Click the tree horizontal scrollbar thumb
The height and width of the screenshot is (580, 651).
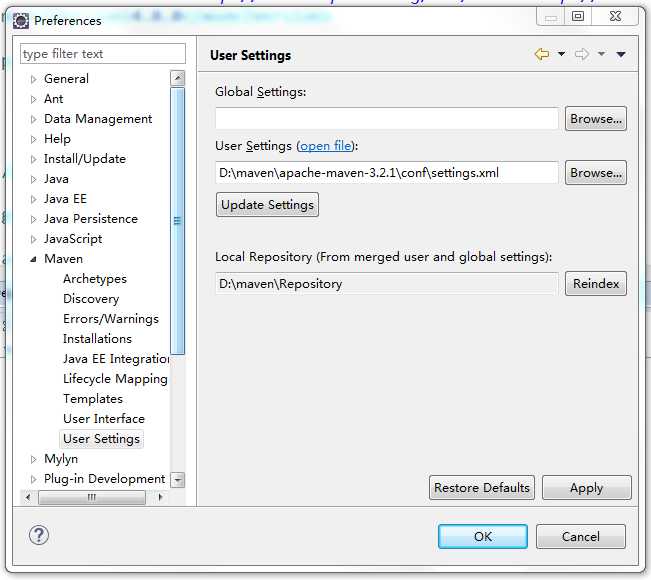92,497
